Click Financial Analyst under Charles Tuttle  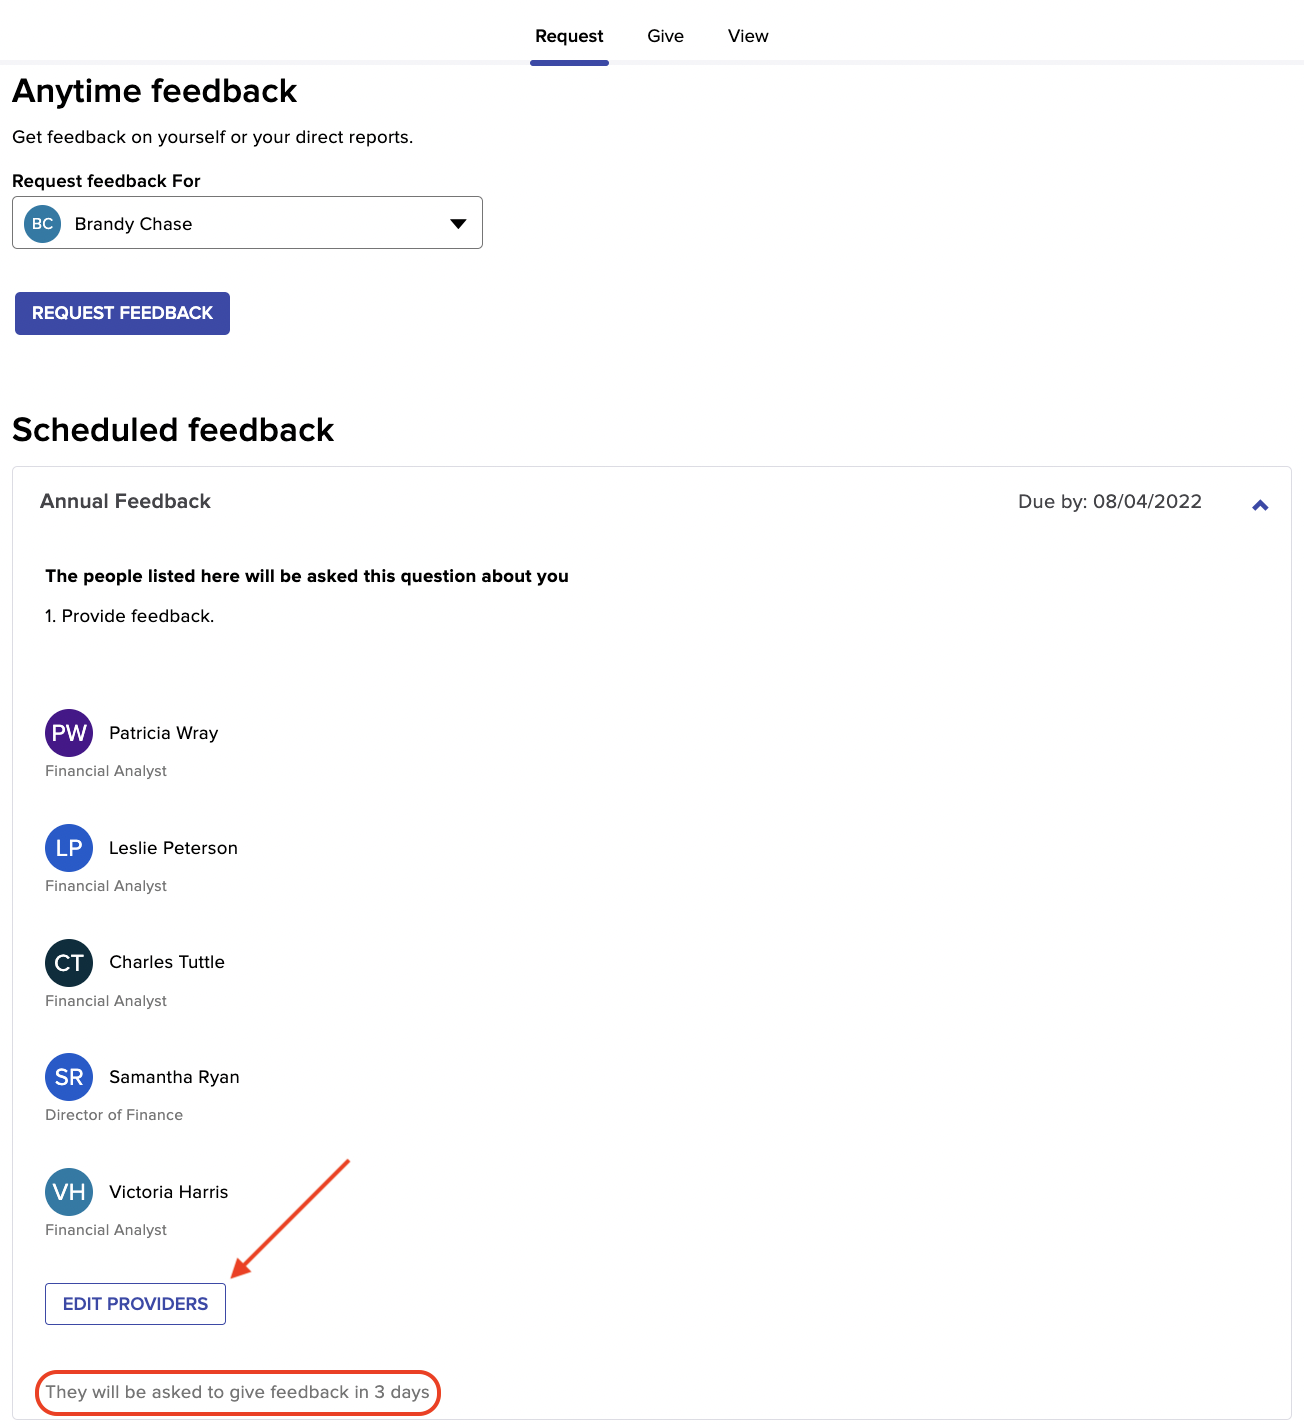[106, 1001]
